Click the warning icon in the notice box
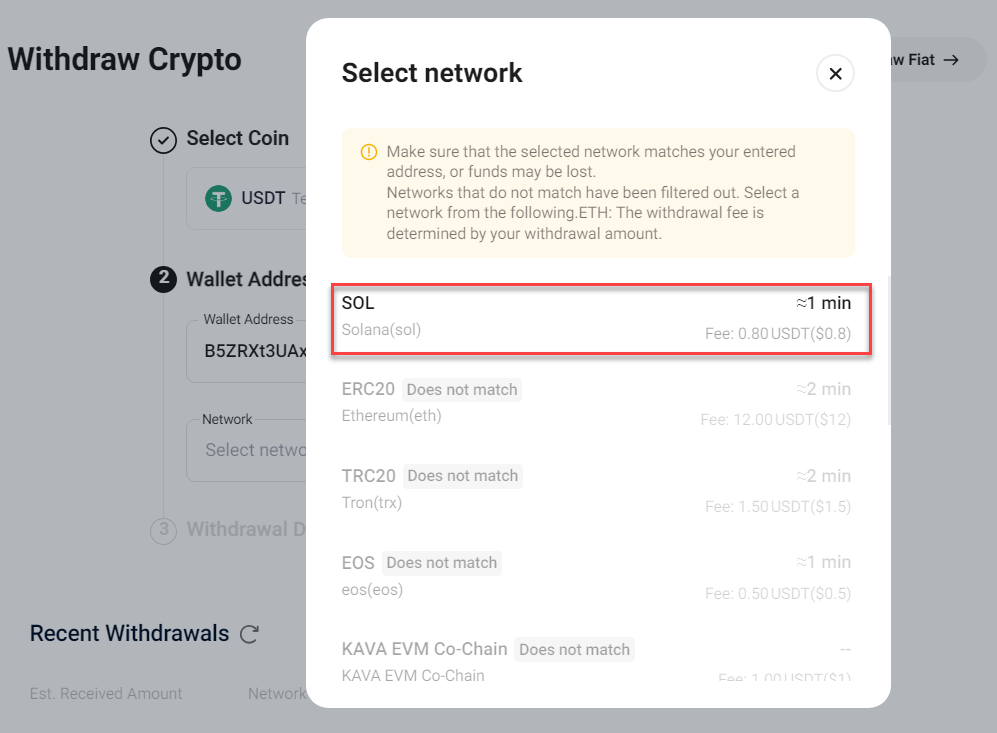Screen dimensions: 997x733 click(369, 152)
